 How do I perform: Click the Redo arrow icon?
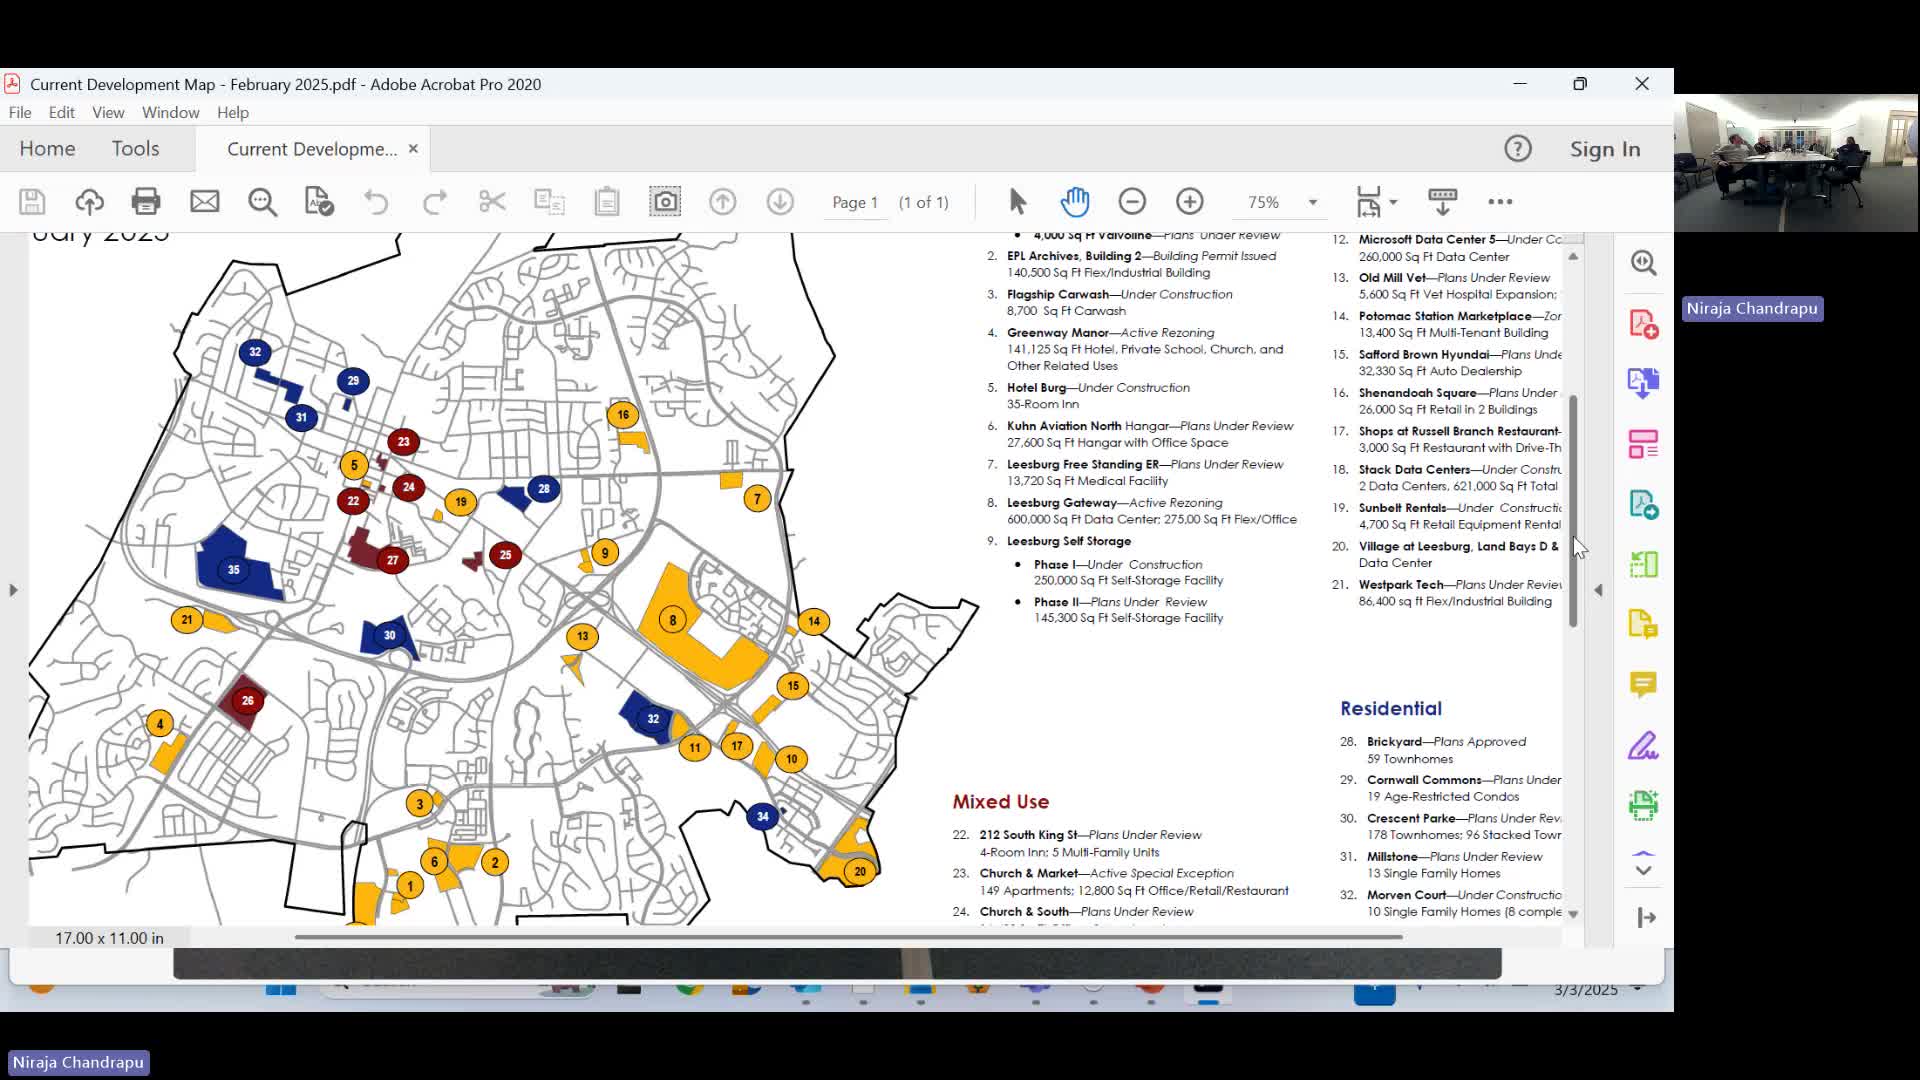coord(434,202)
